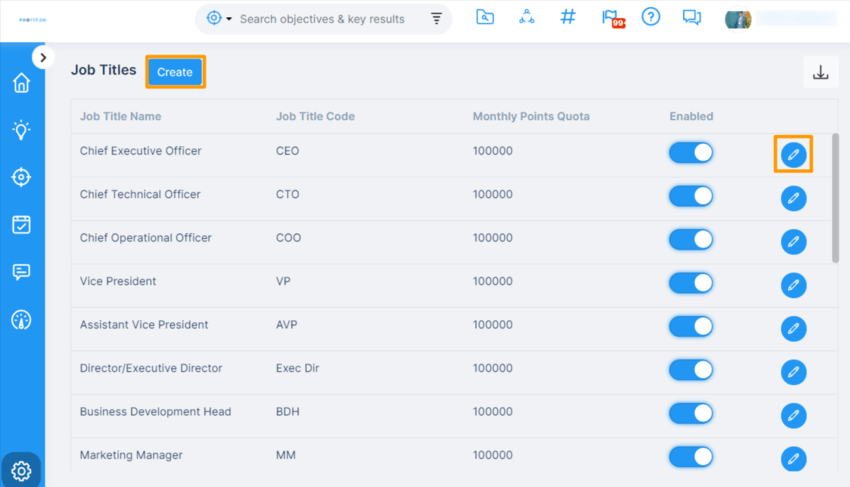
Task: Select the MM code cell
Action: tap(286, 455)
